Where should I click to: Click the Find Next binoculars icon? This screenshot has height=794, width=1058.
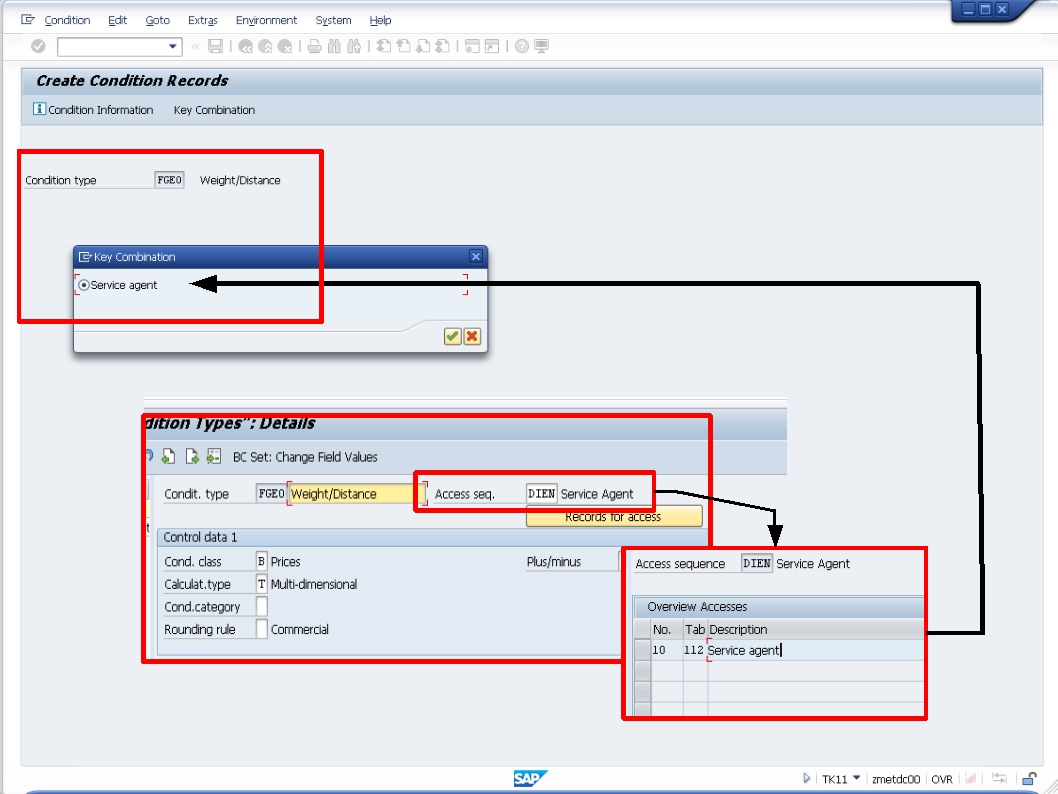pos(354,44)
